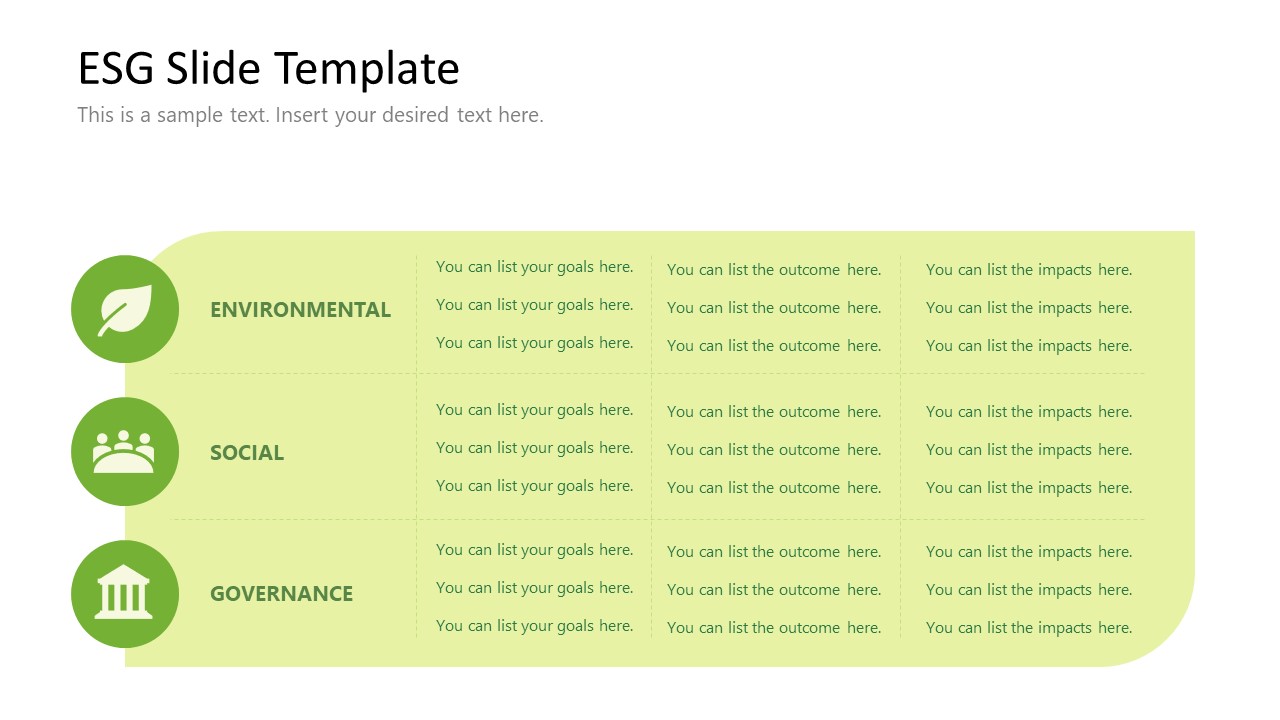Screen dimensions: 1280x720
Task: Click the middle impacts line in Social row
Action: [1029, 450]
